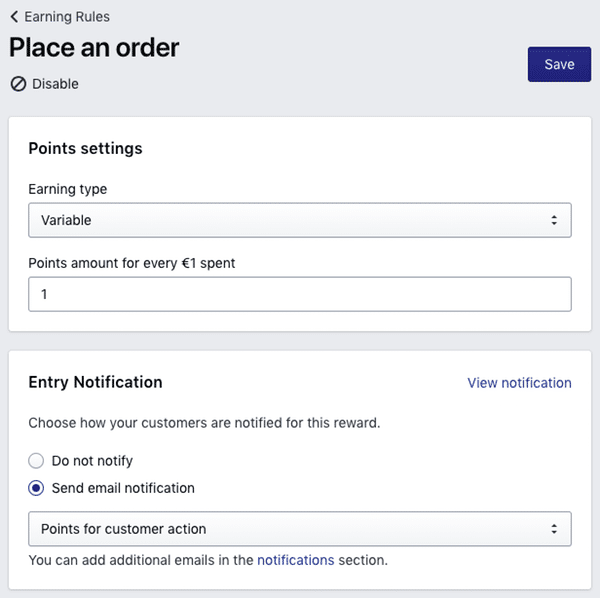Click the Entry Notification section title
This screenshot has width=600, height=598.
click(95, 382)
